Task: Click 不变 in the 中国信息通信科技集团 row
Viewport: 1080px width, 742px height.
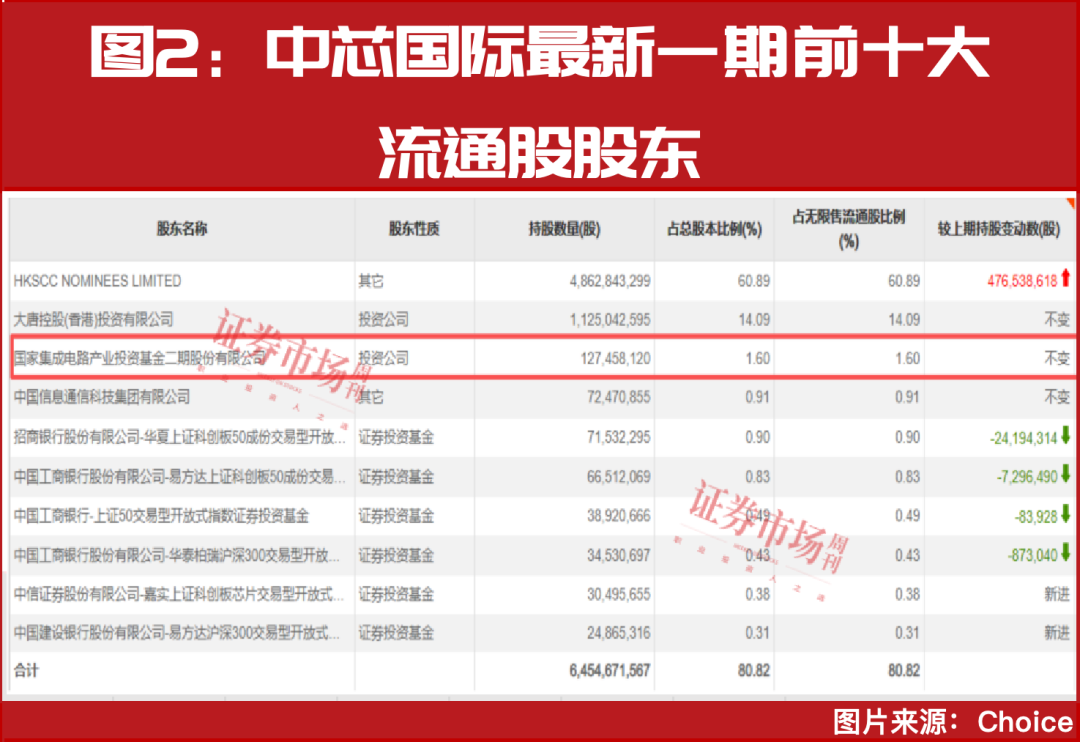Action: (x=1057, y=397)
